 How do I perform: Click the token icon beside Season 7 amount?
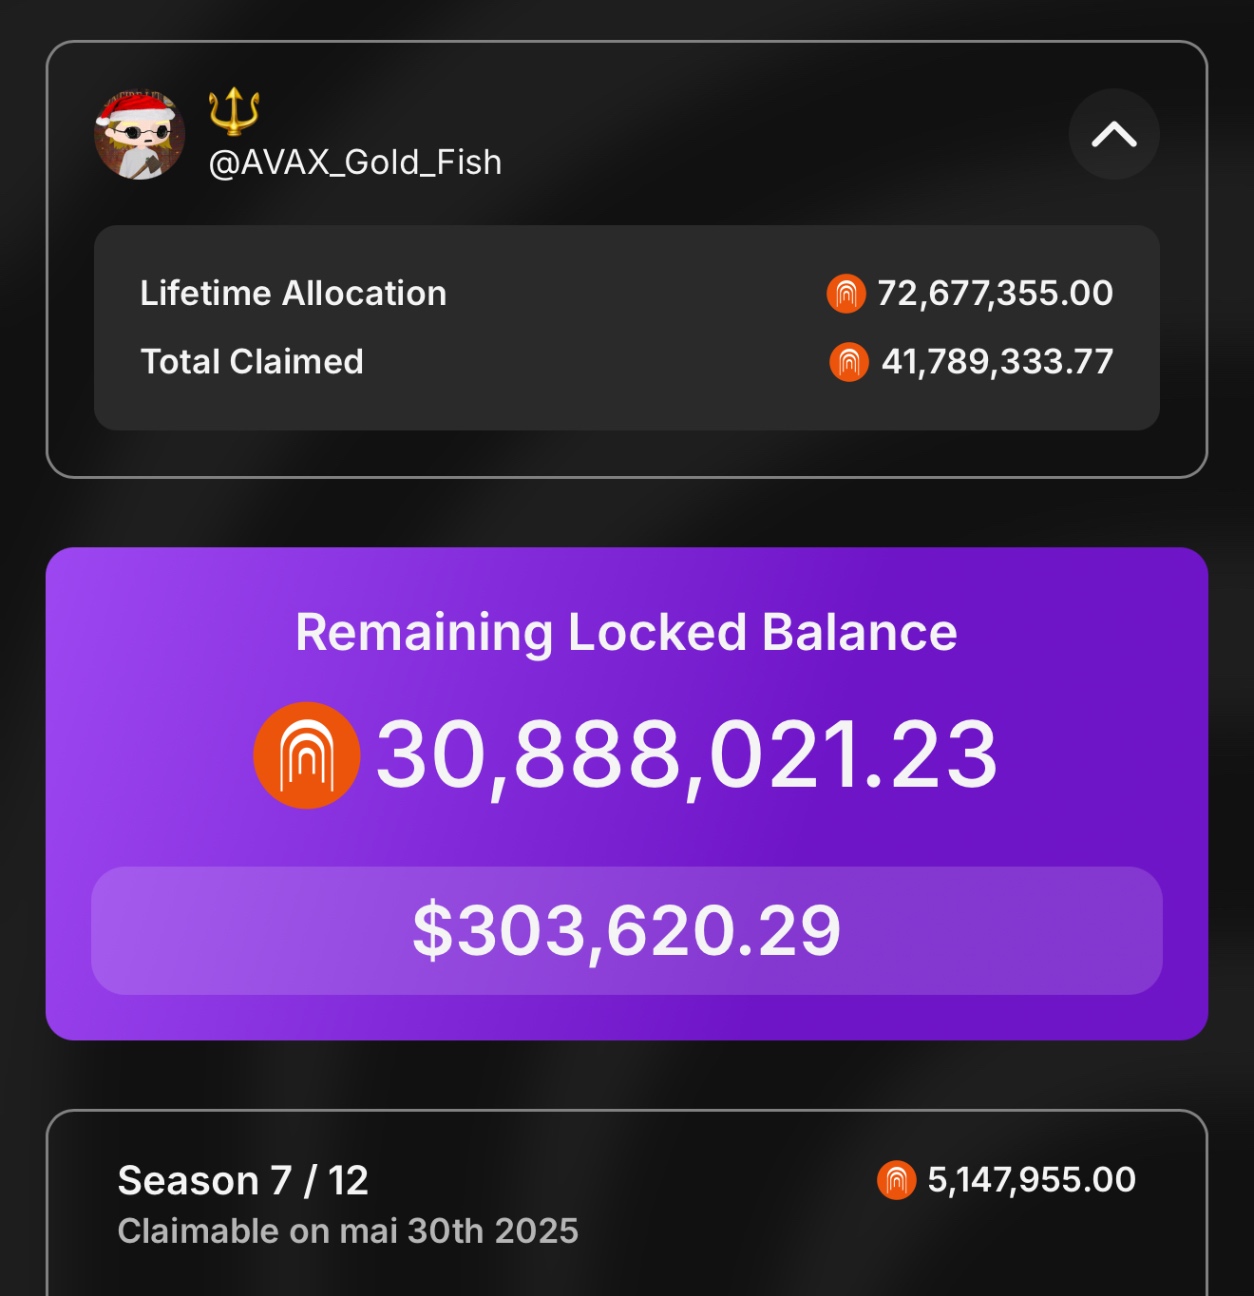[896, 1180]
